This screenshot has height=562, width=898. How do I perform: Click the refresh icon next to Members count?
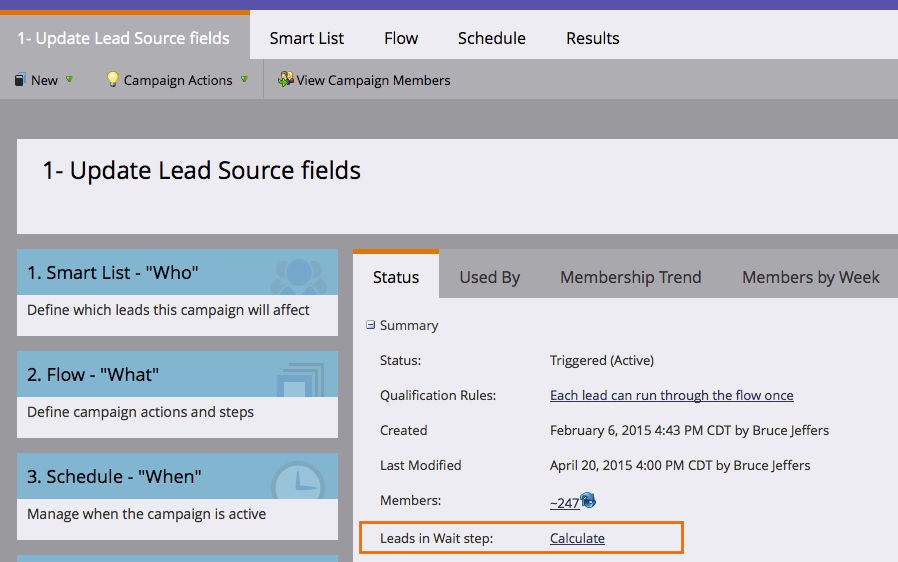588,500
